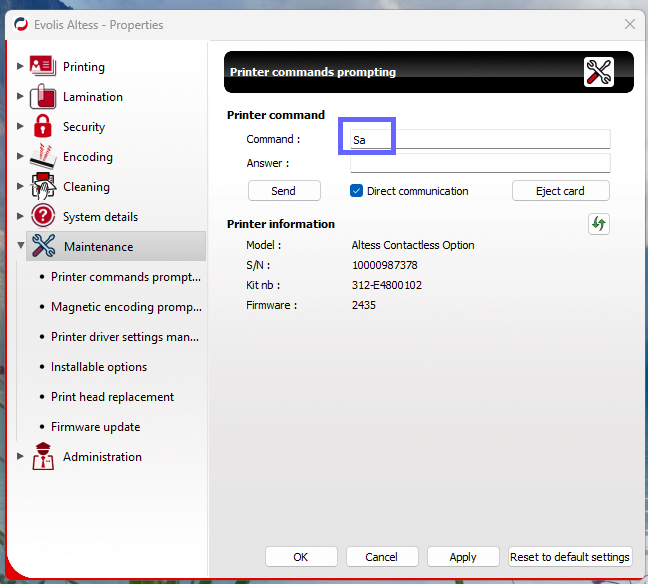The height and width of the screenshot is (584, 648).
Task: Close the Properties window
Action: click(x=630, y=24)
